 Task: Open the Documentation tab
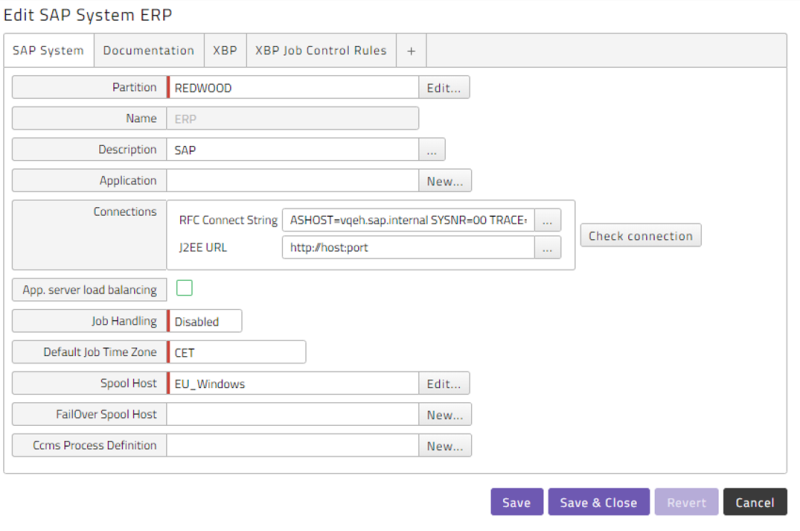click(x=149, y=50)
